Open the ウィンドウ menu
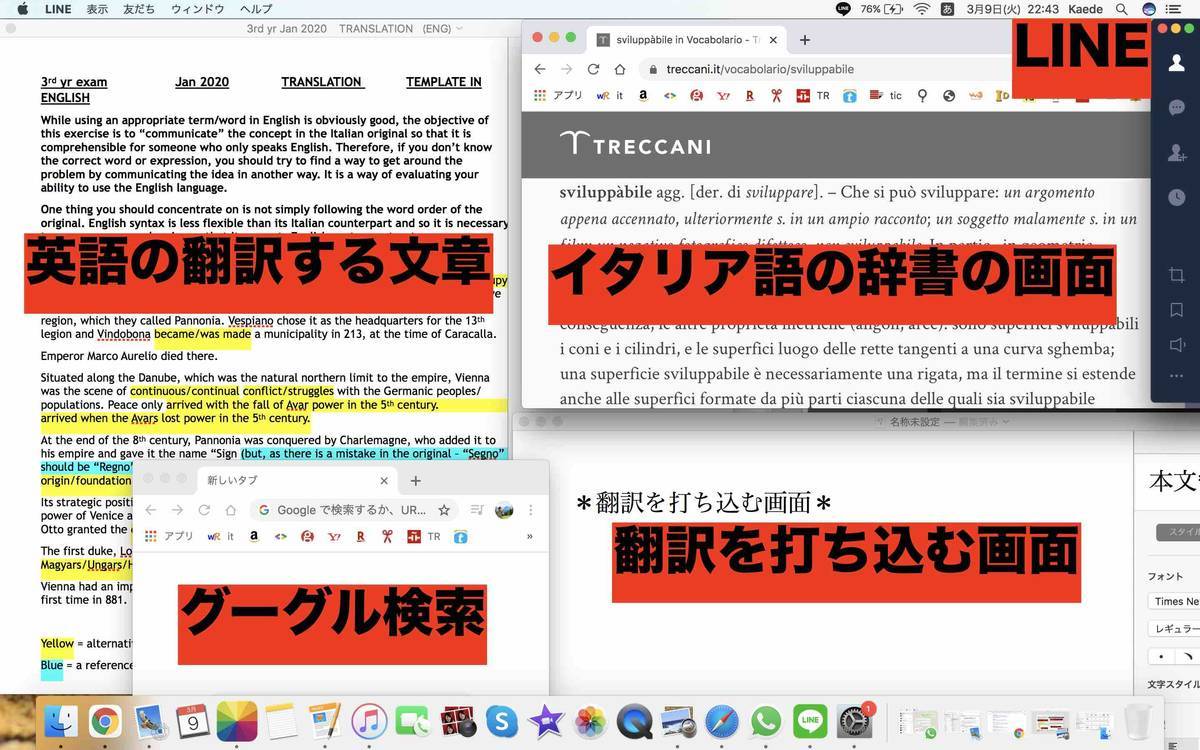The width and height of the screenshot is (1200, 750). (197, 9)
